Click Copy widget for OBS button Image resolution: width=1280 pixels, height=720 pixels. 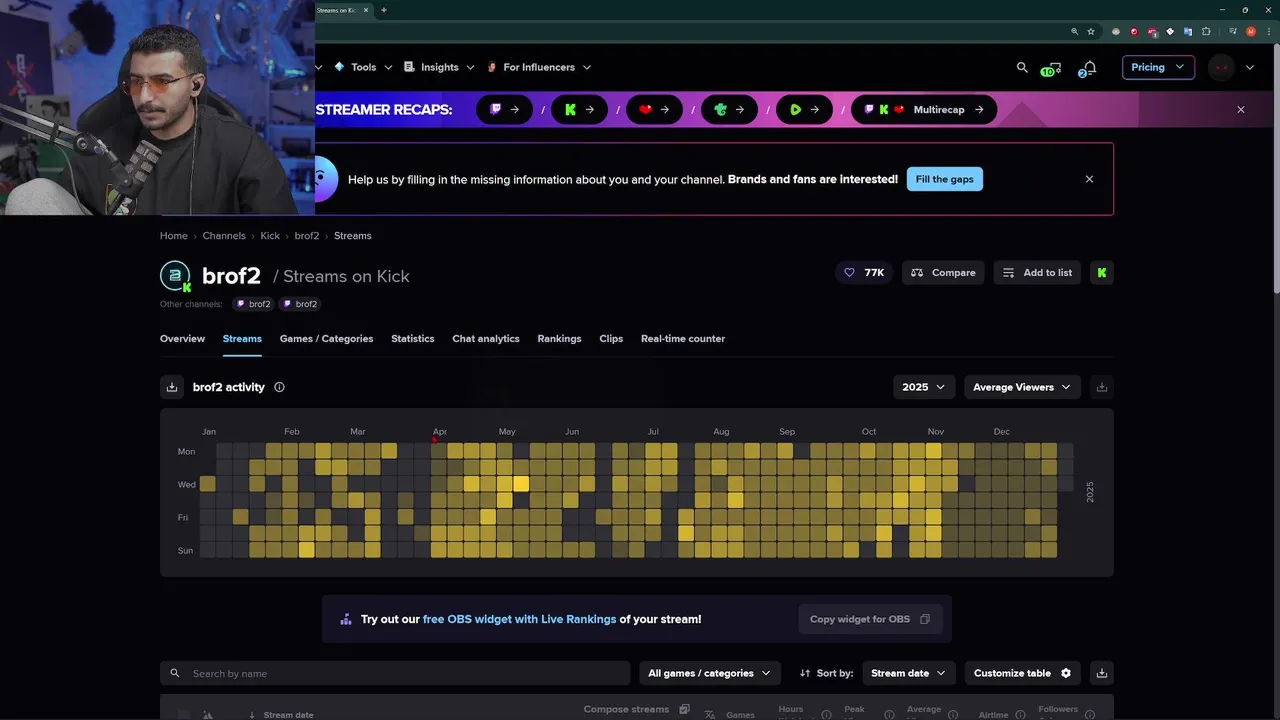point(870,619)
